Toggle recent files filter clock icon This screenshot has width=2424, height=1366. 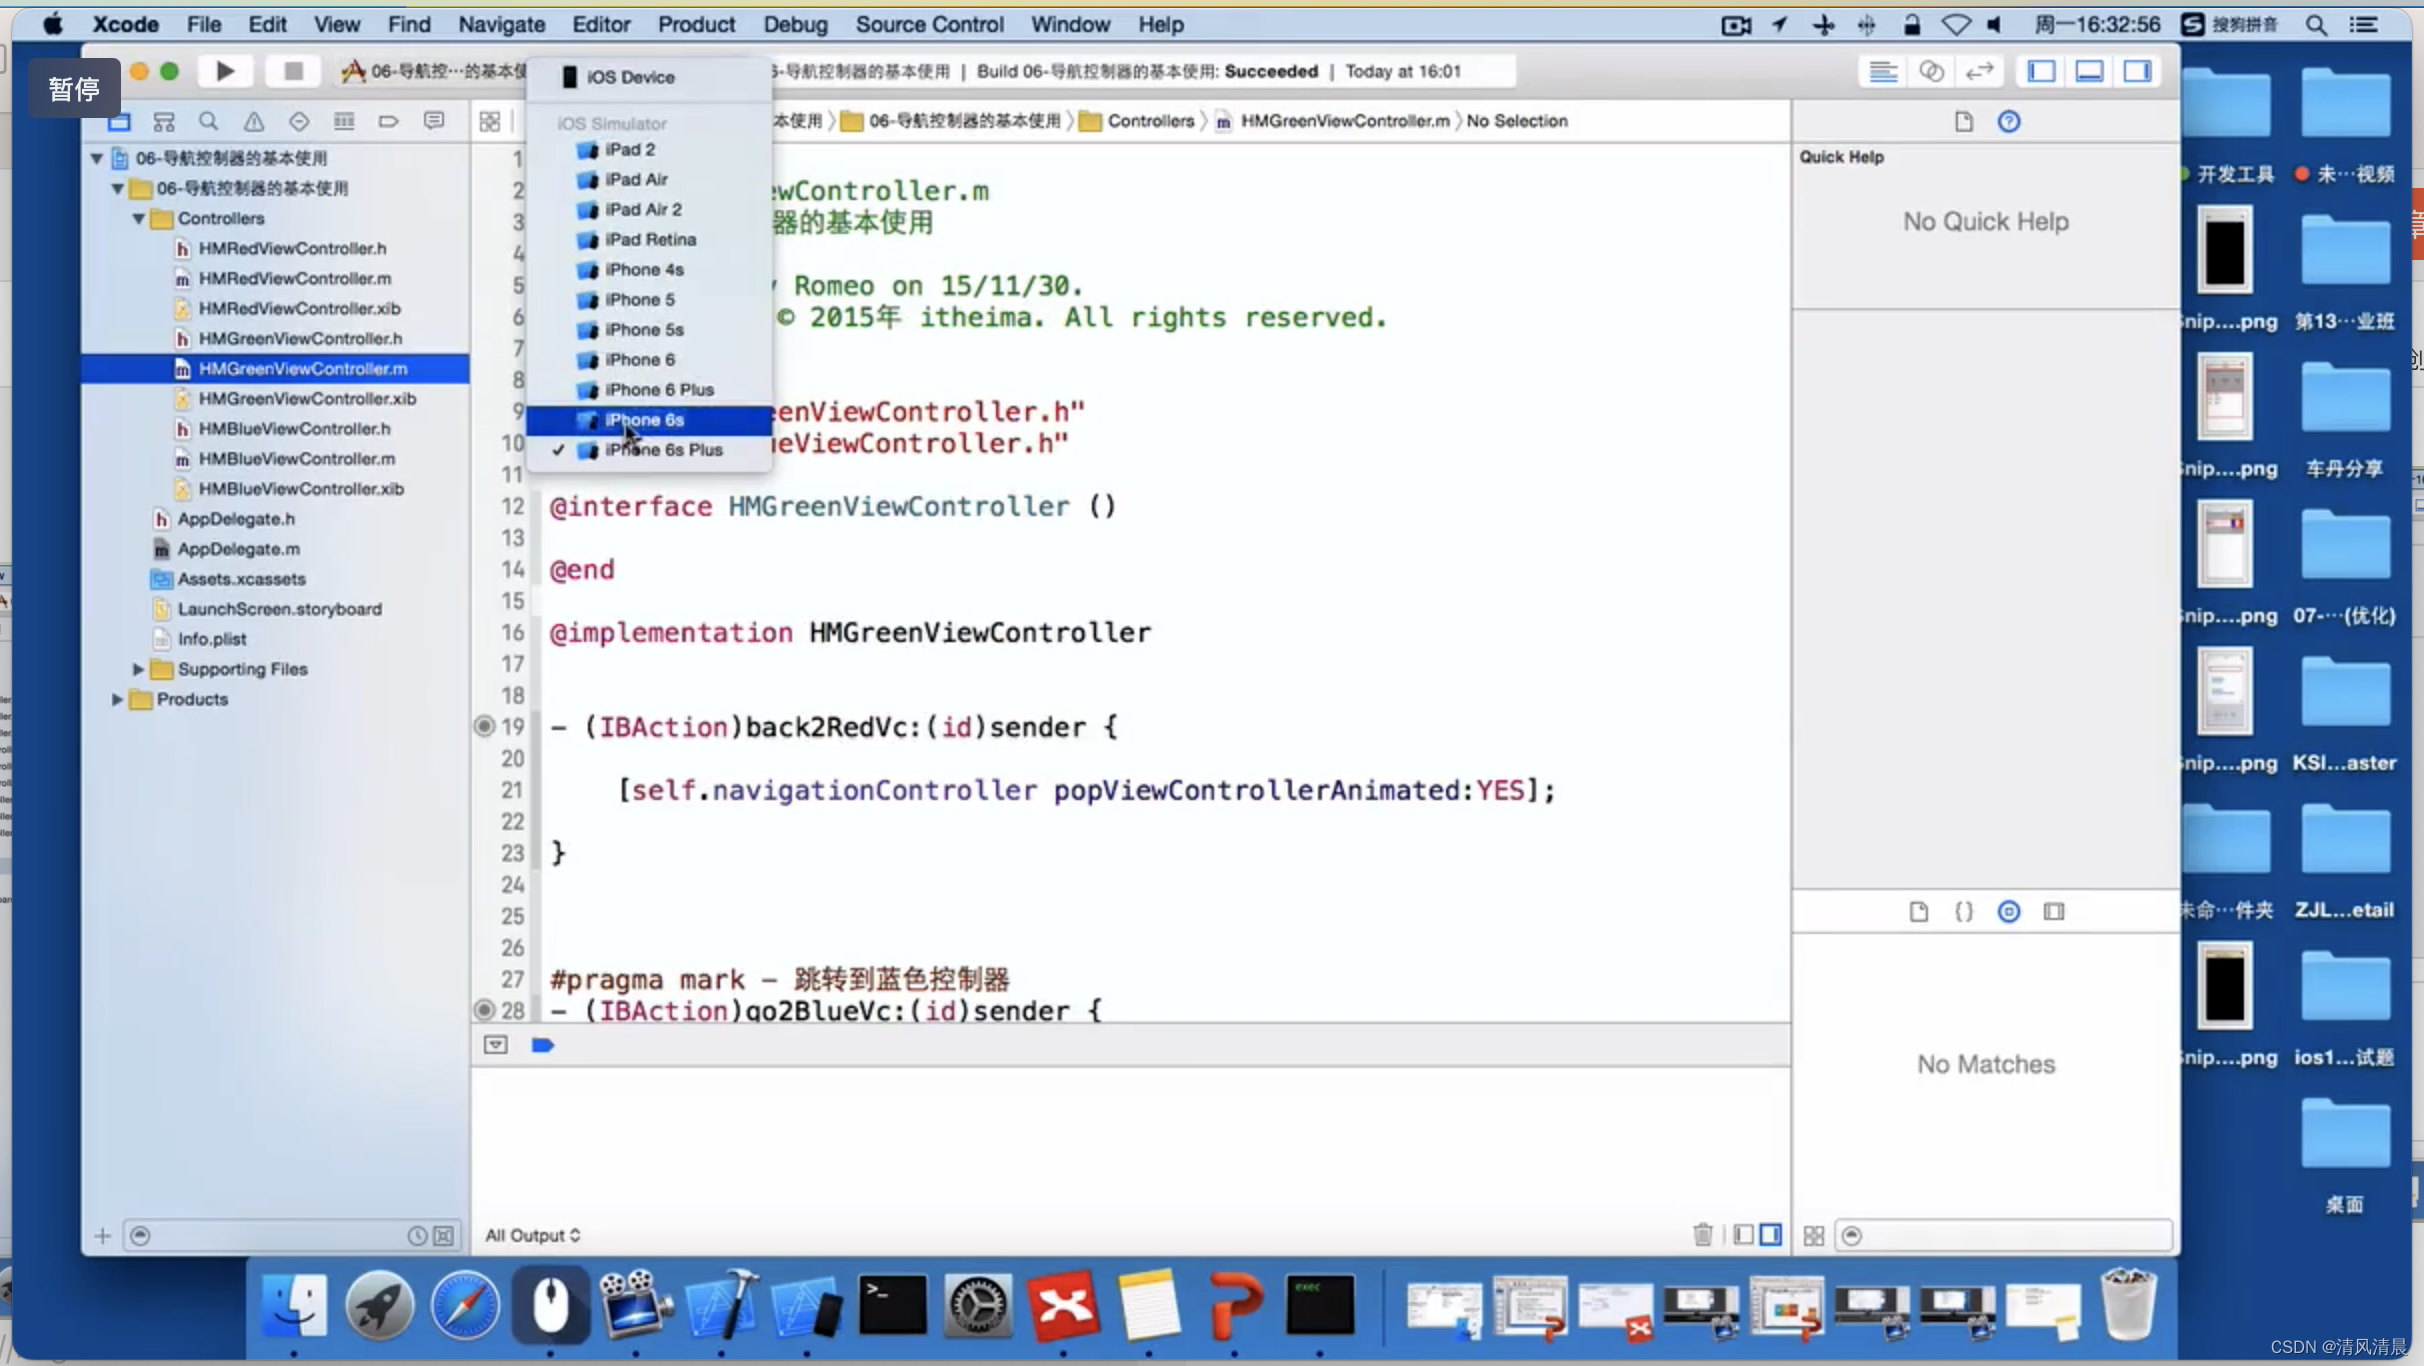[x=417, y=1236]
